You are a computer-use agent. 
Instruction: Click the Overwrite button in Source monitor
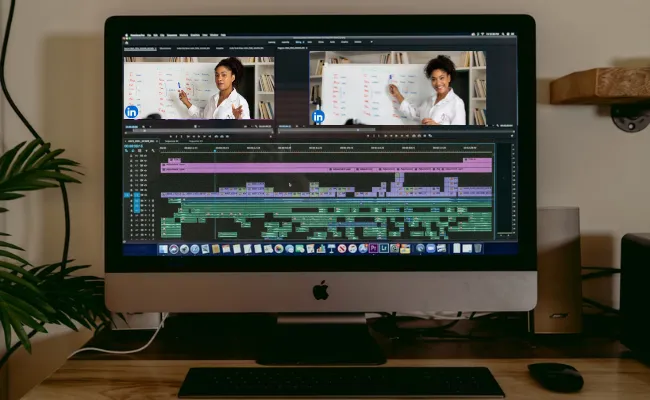(222, 136)
